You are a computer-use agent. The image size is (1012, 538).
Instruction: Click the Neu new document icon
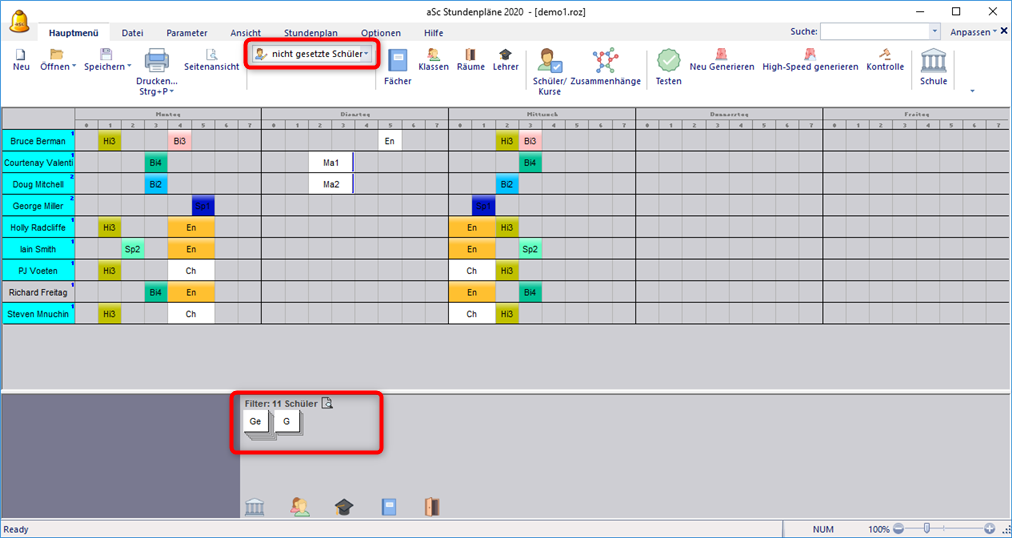coord(21,55)
